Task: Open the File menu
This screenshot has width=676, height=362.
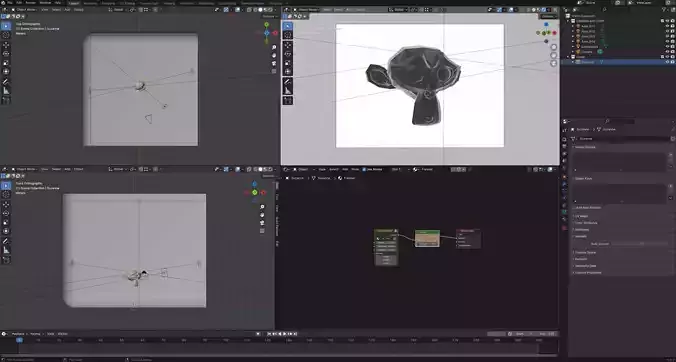Action: point(10,3)
